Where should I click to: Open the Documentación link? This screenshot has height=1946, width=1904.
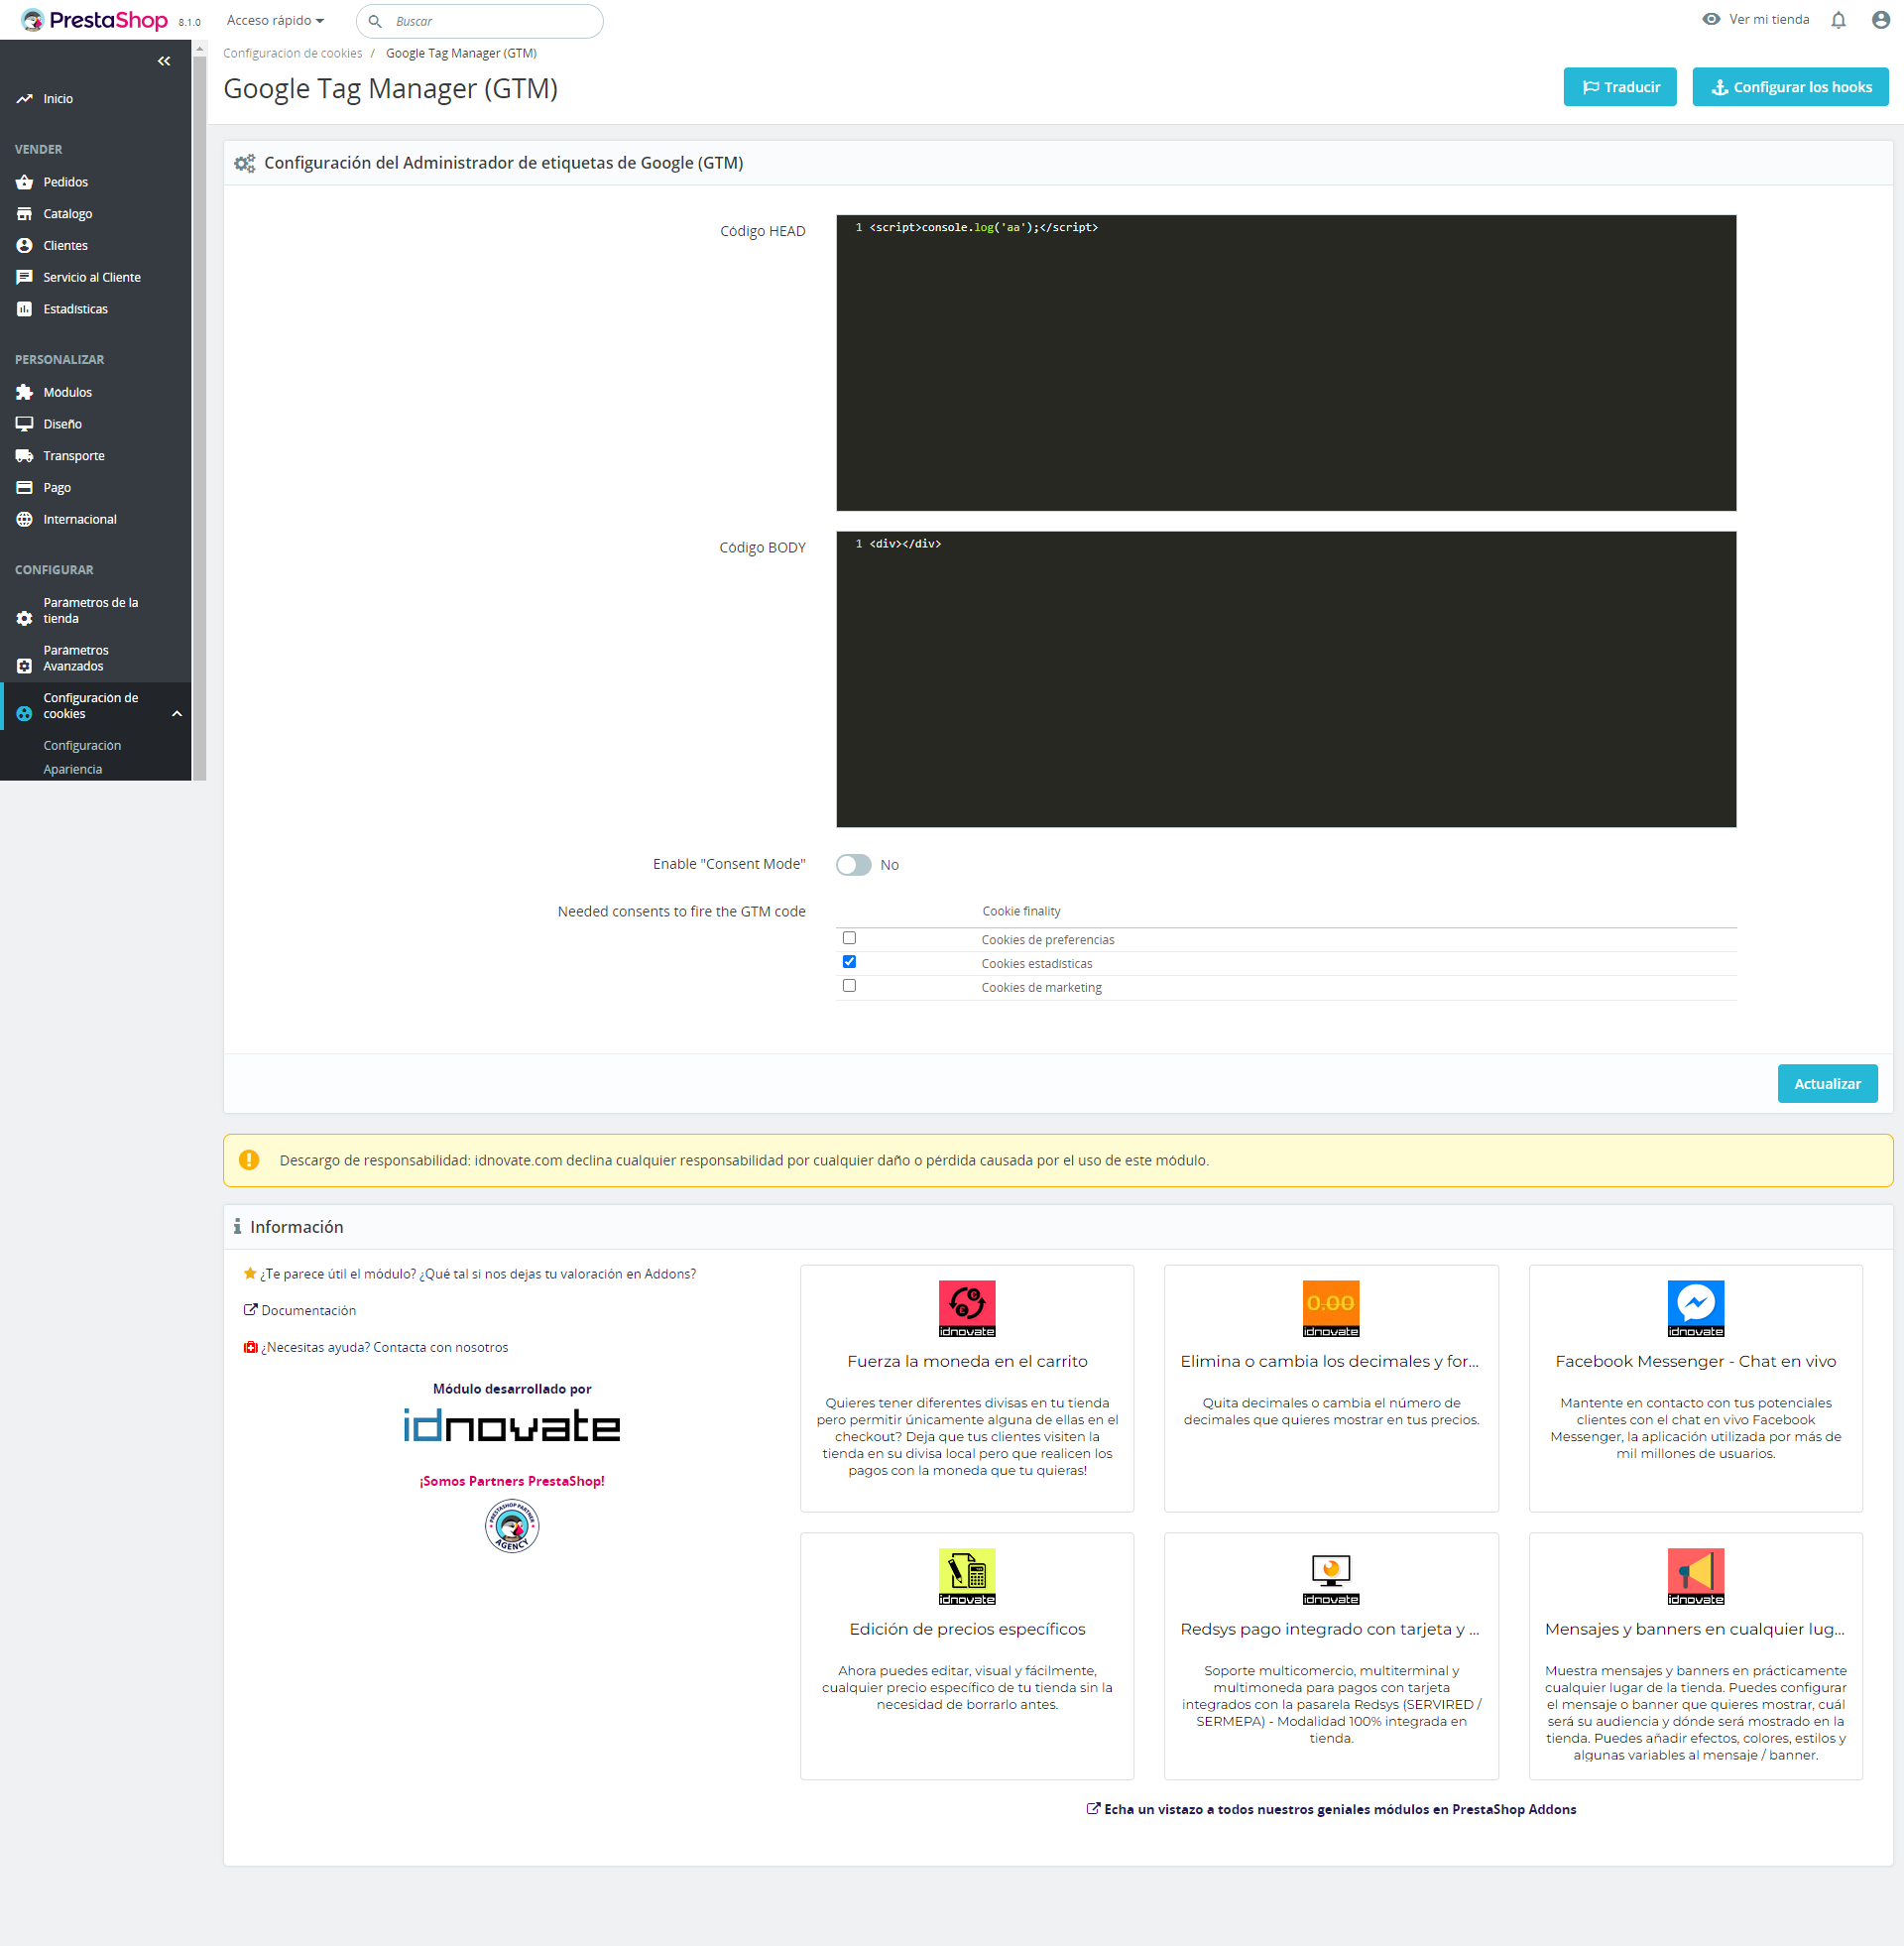(308, 1310)
